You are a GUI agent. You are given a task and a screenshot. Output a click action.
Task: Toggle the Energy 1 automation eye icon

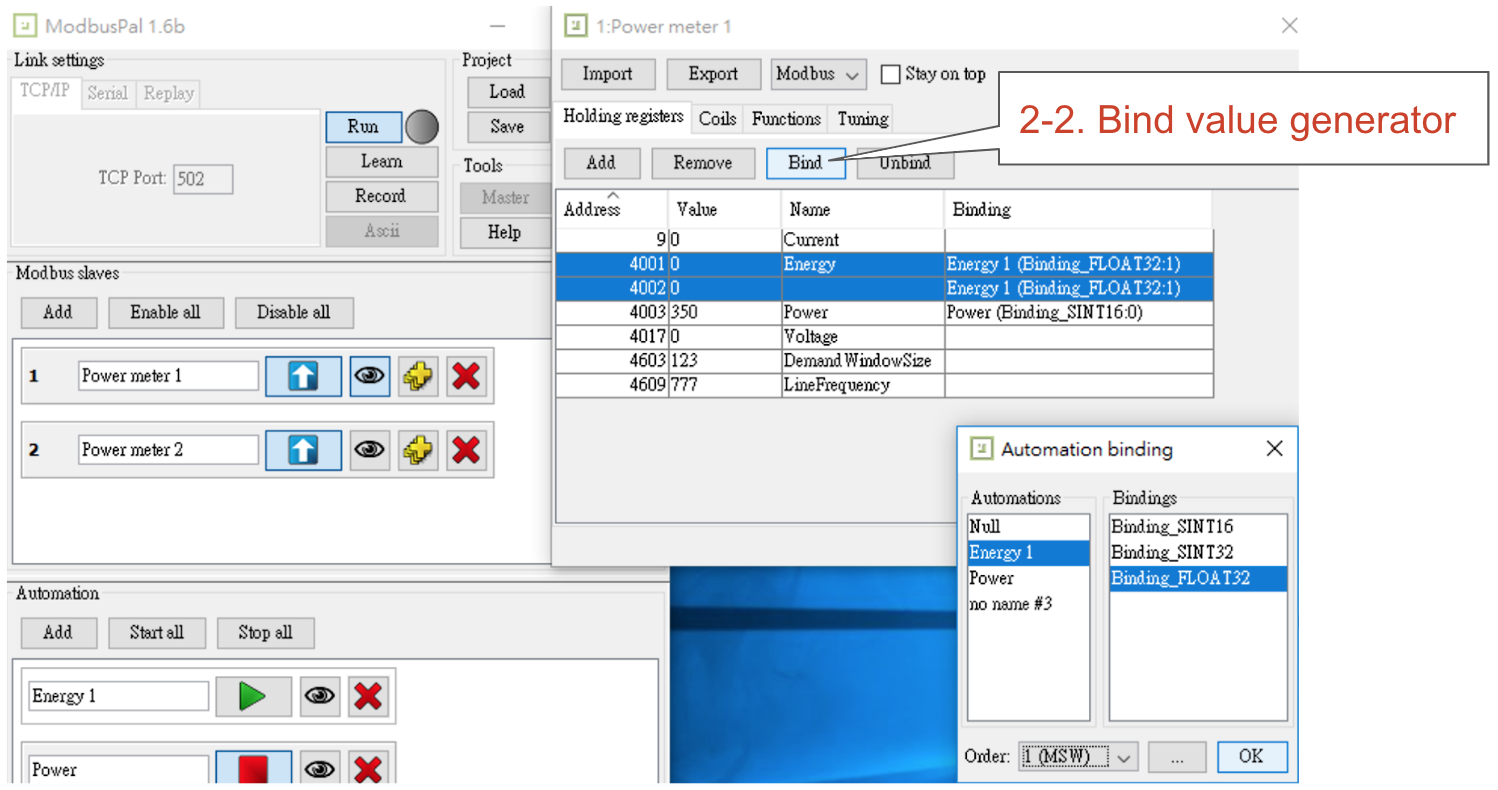tap(320, 697)
